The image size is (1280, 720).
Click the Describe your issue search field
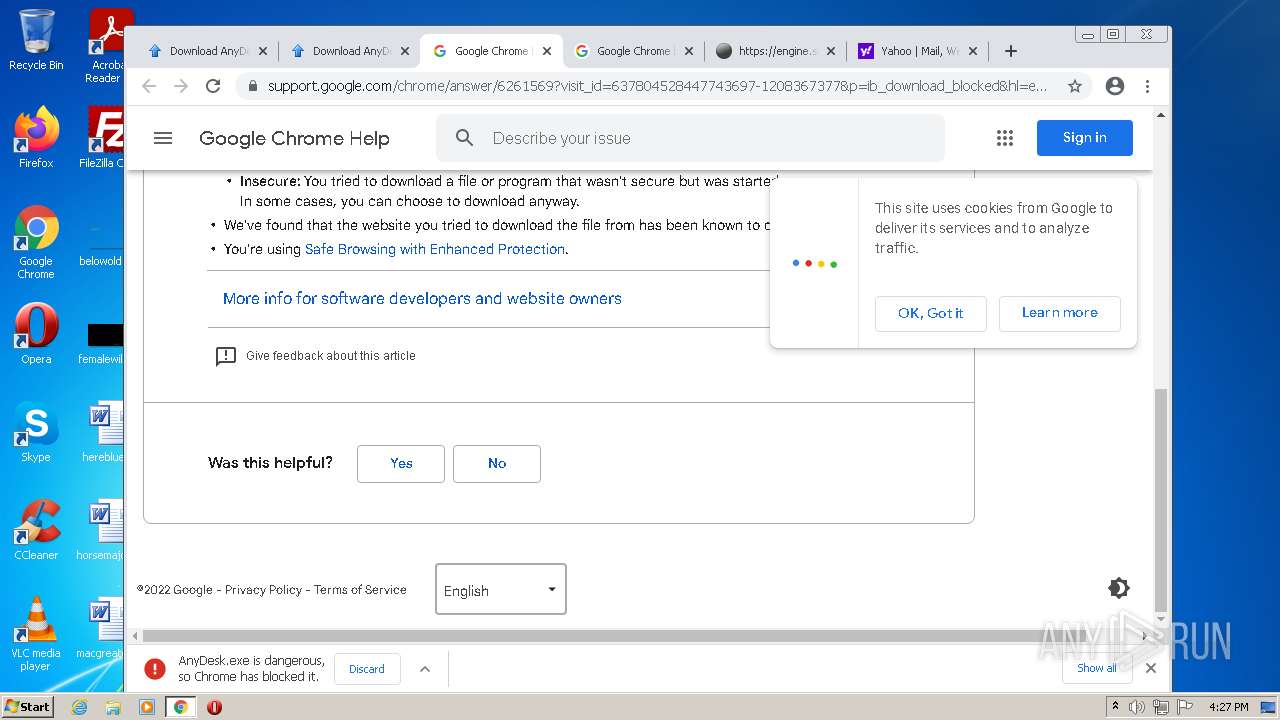pyautogui.click(x=690, y=138)
